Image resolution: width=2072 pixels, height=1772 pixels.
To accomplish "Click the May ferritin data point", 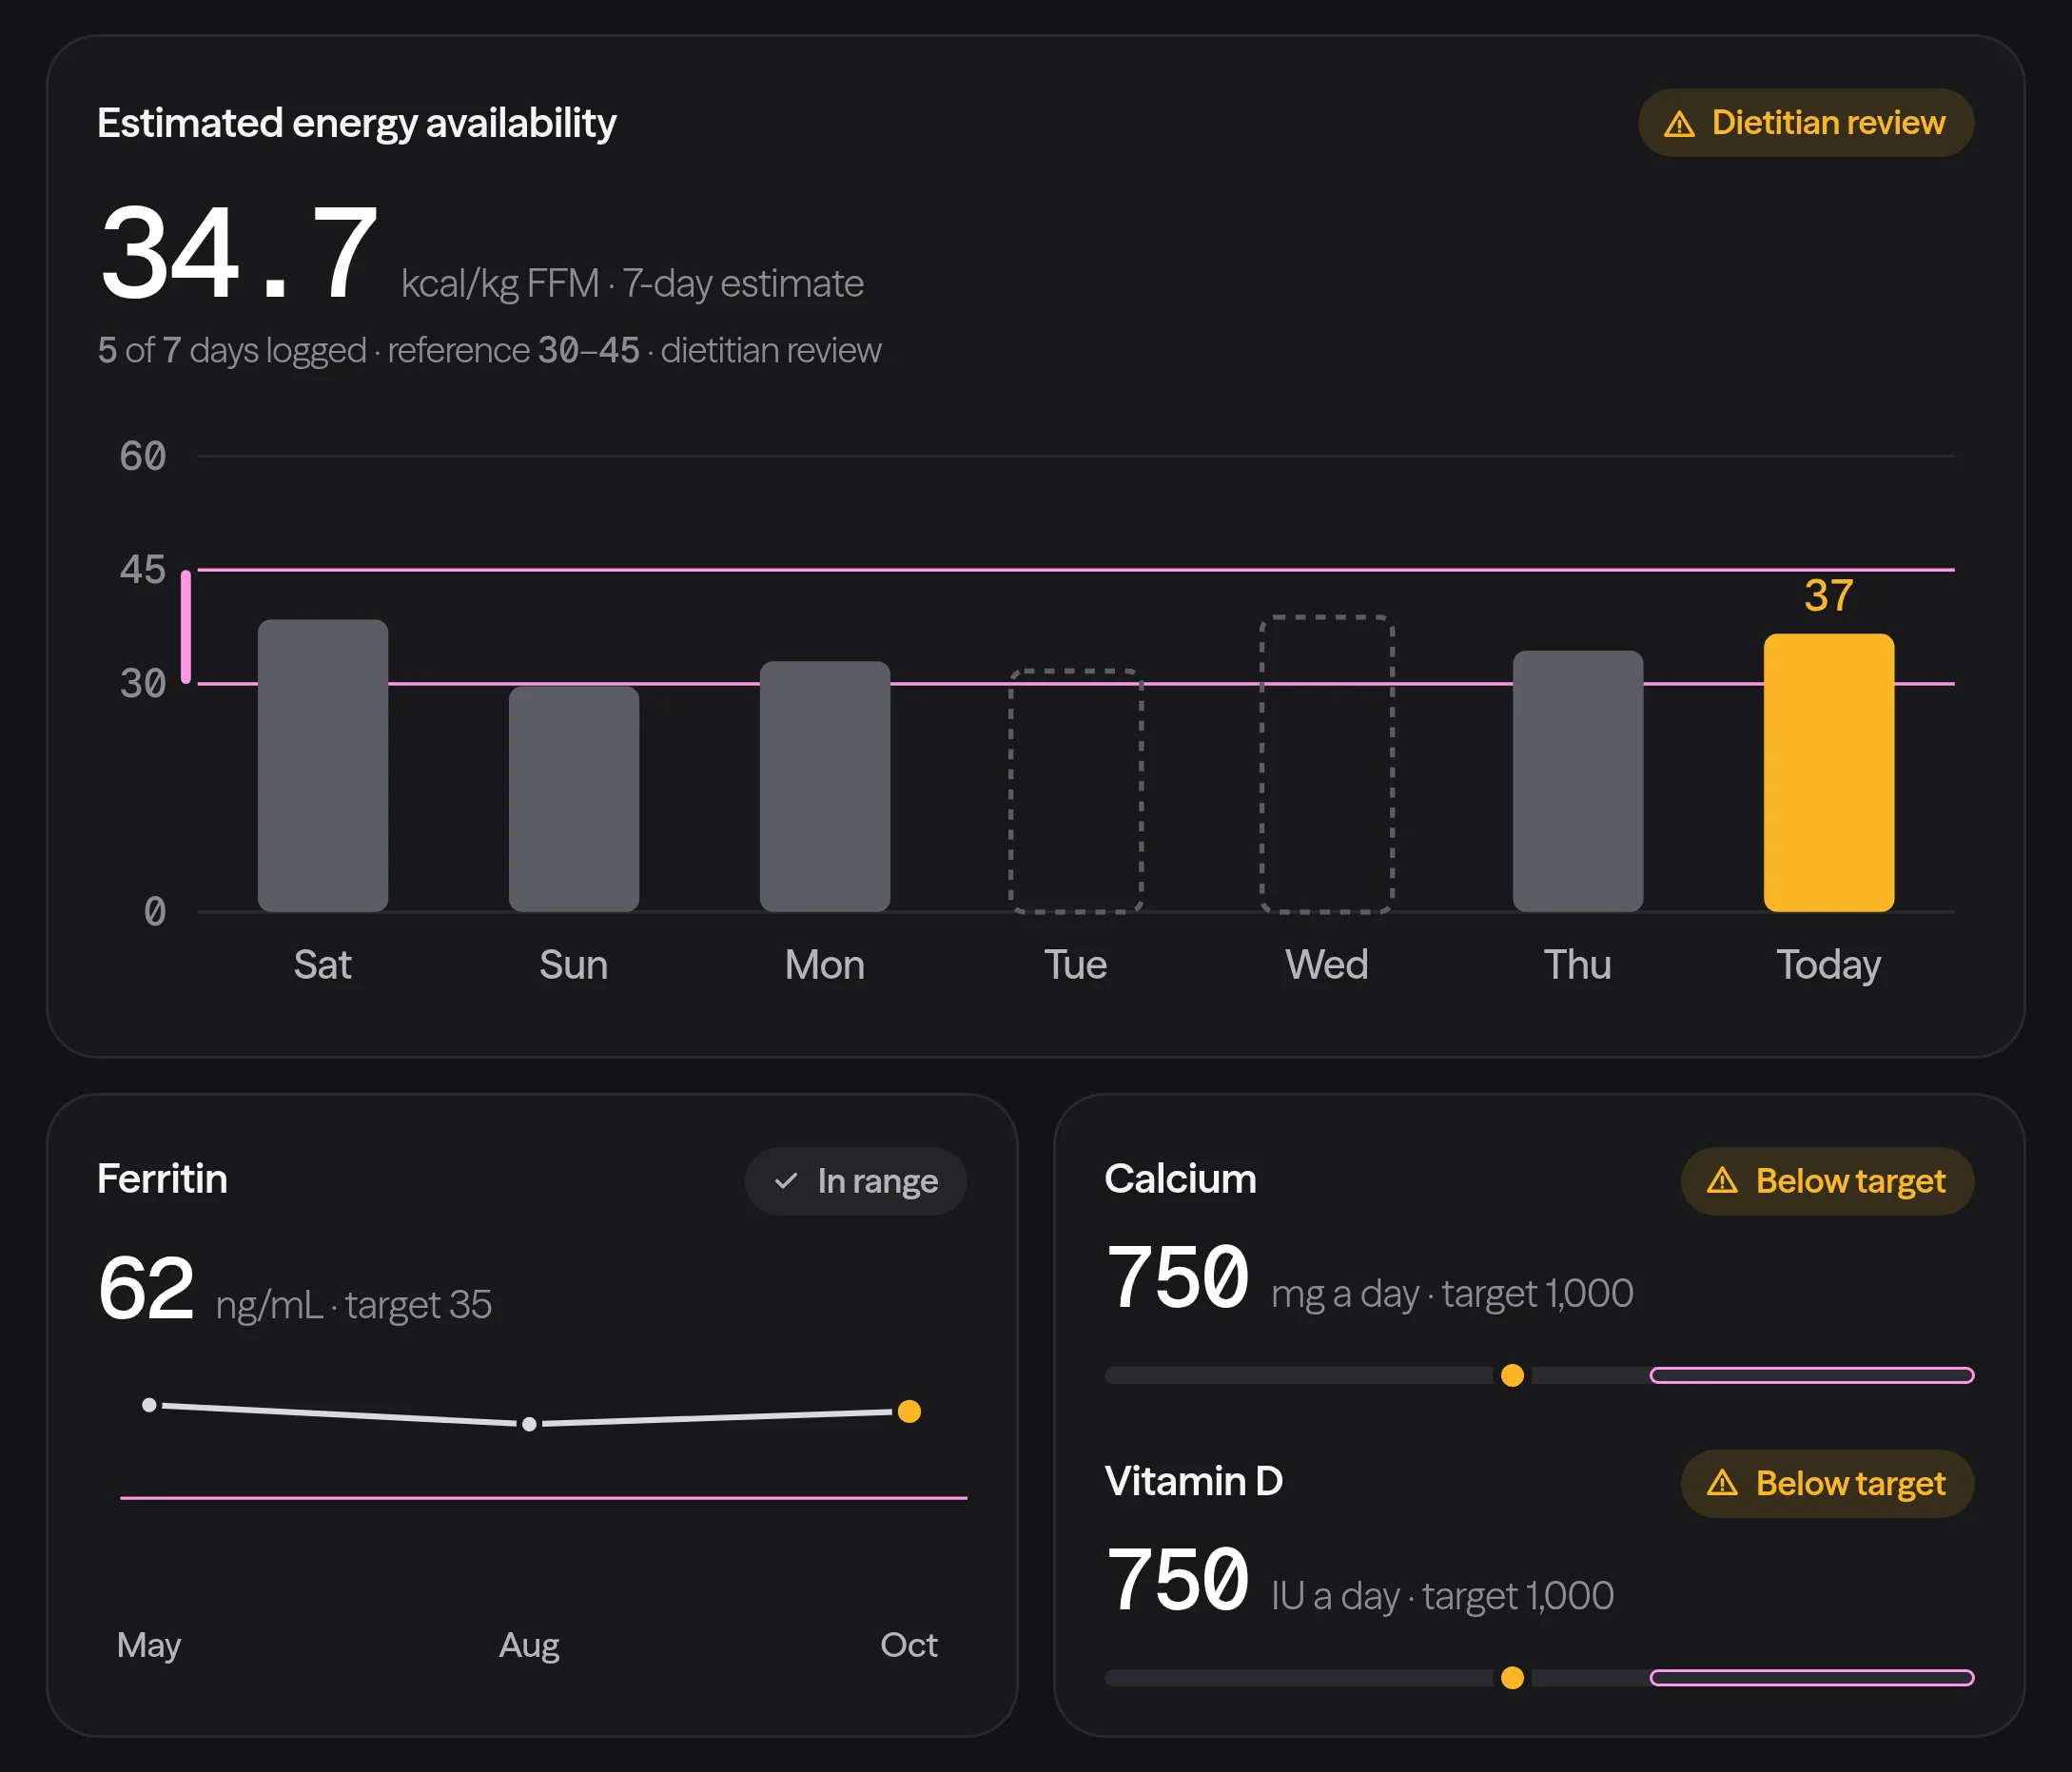I will point(149,1405).
